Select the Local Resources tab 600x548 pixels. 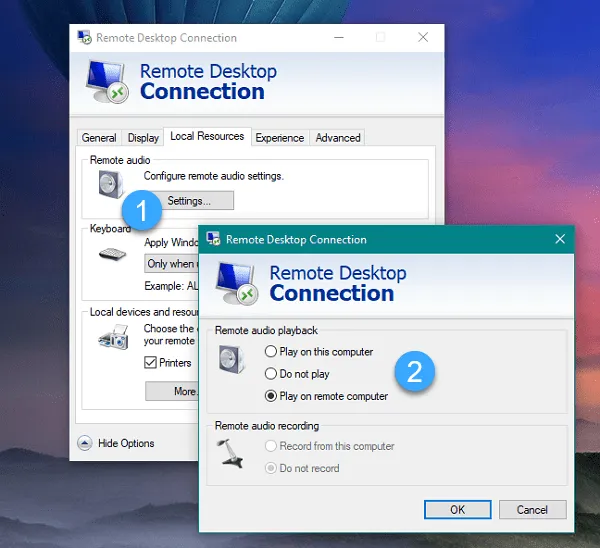tap(207, 136)
